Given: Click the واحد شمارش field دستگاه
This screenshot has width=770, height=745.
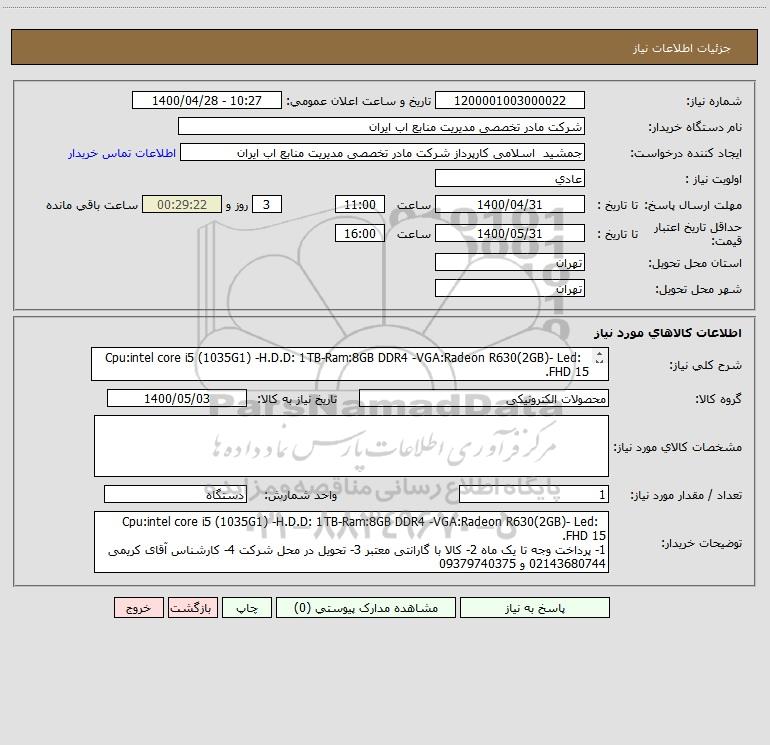Looking at the screenshot, I should click(175, 494).
